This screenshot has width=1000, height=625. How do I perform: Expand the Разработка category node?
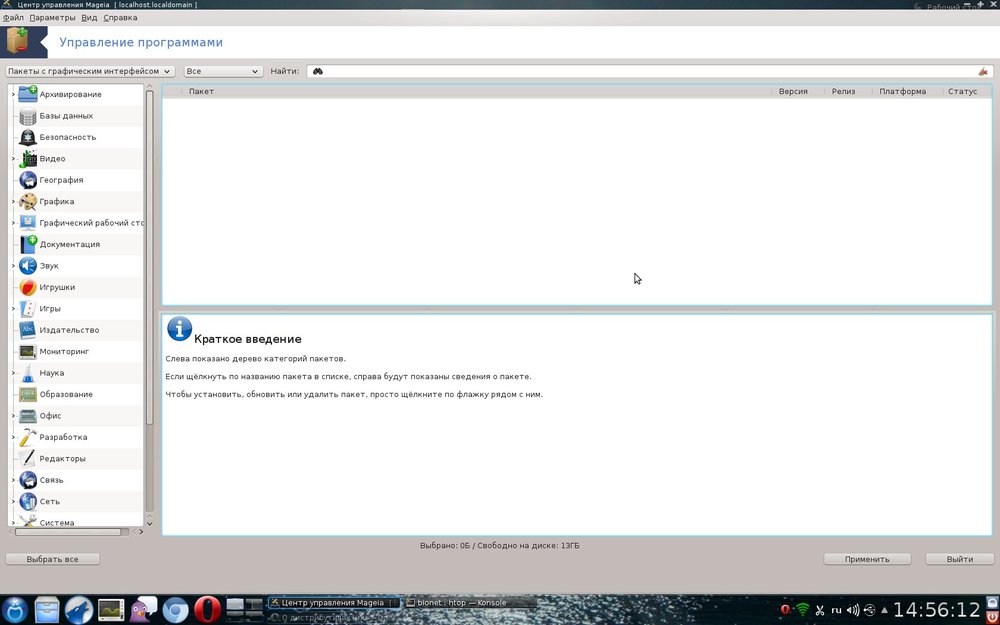pos(13,438)
